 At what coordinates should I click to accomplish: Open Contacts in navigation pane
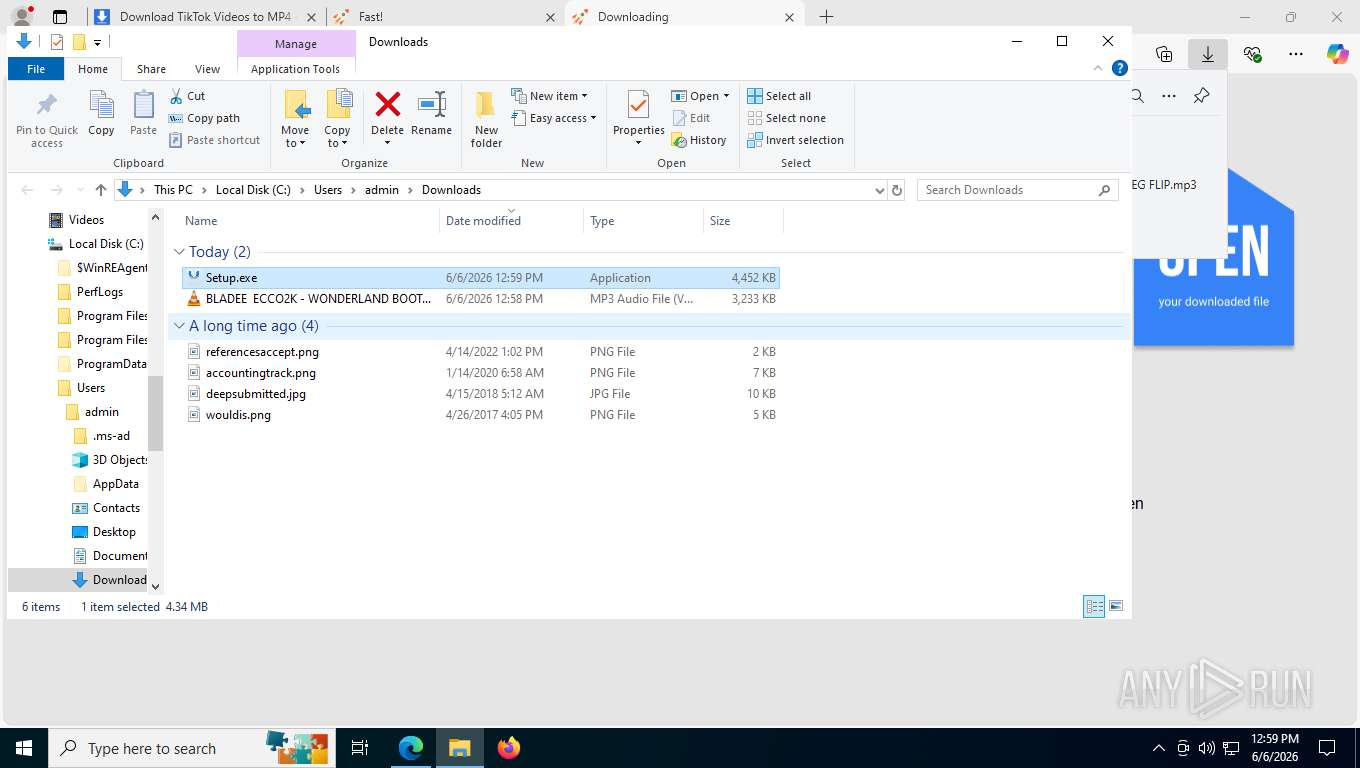click(x=116, y=508)
